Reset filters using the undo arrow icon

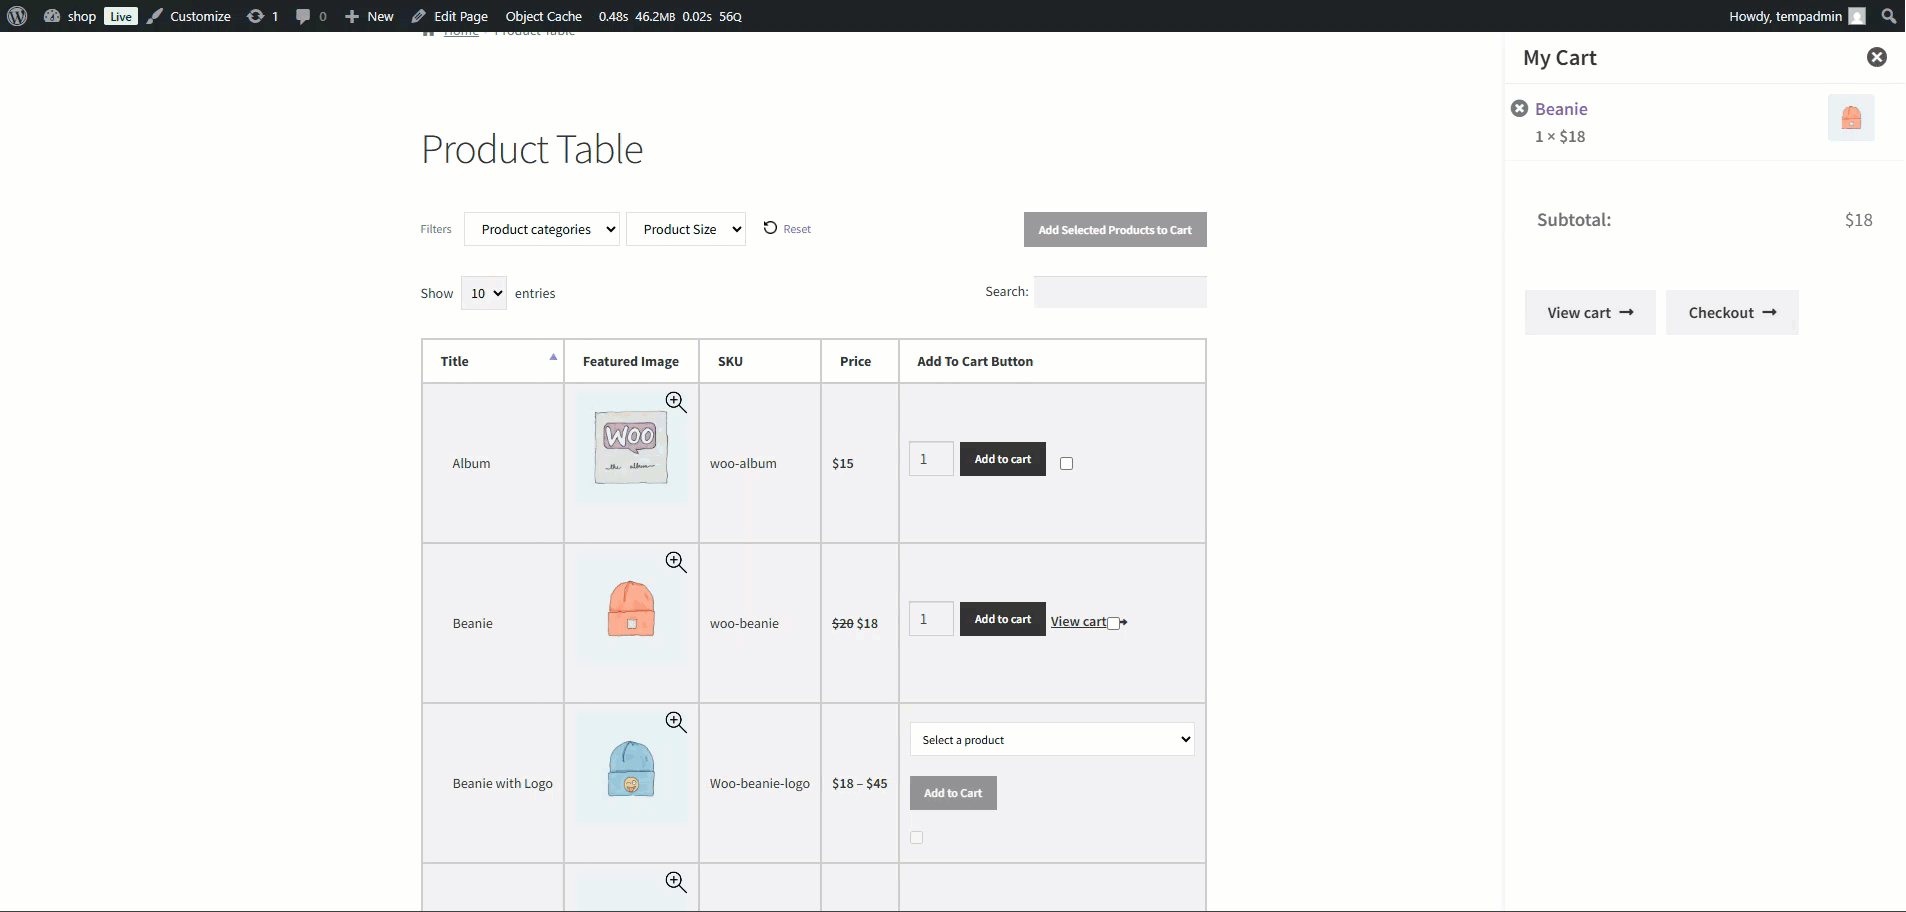pyautogui.click(x=768, y=228)
